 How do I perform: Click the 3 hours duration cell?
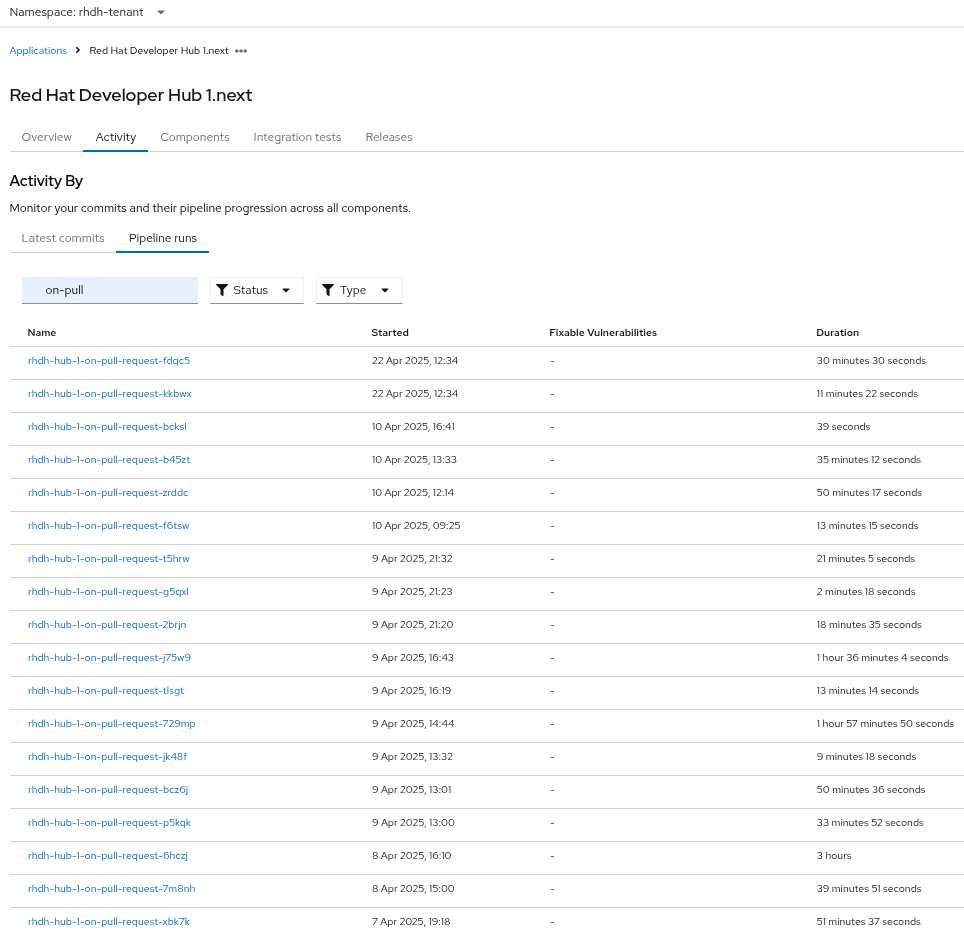tap(834, 856)
